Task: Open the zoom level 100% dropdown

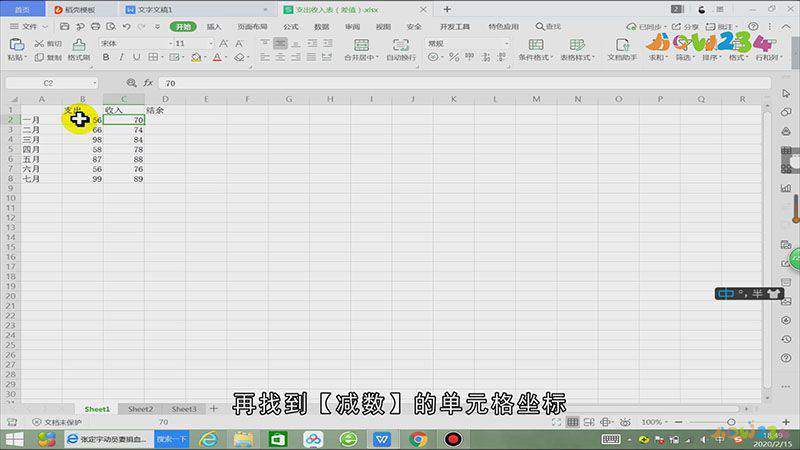Action: [x=654, y=422]
